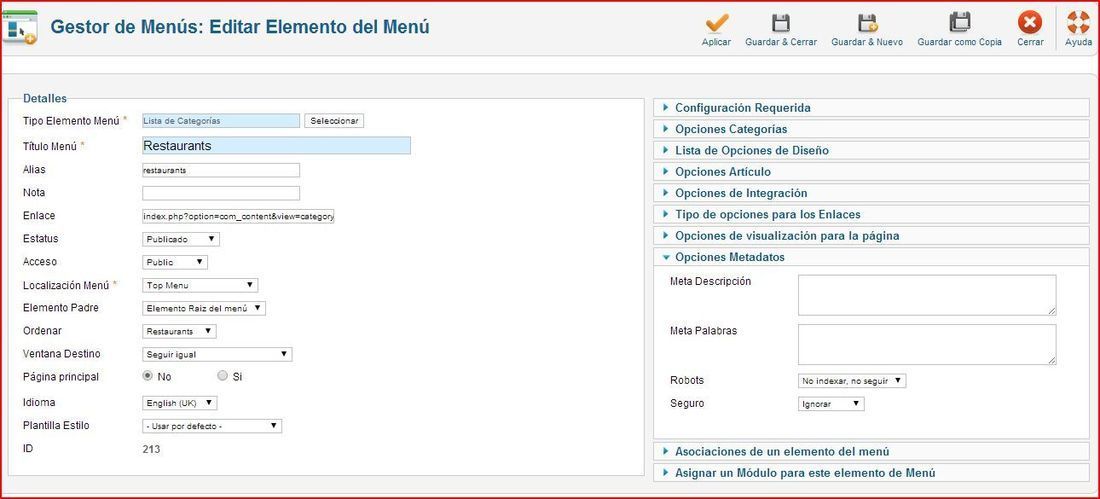The height and width of the screenshot is (499, 1100).
Task: Expand Lista de Opciones de Diseño panel
Action: click(871, 150)
